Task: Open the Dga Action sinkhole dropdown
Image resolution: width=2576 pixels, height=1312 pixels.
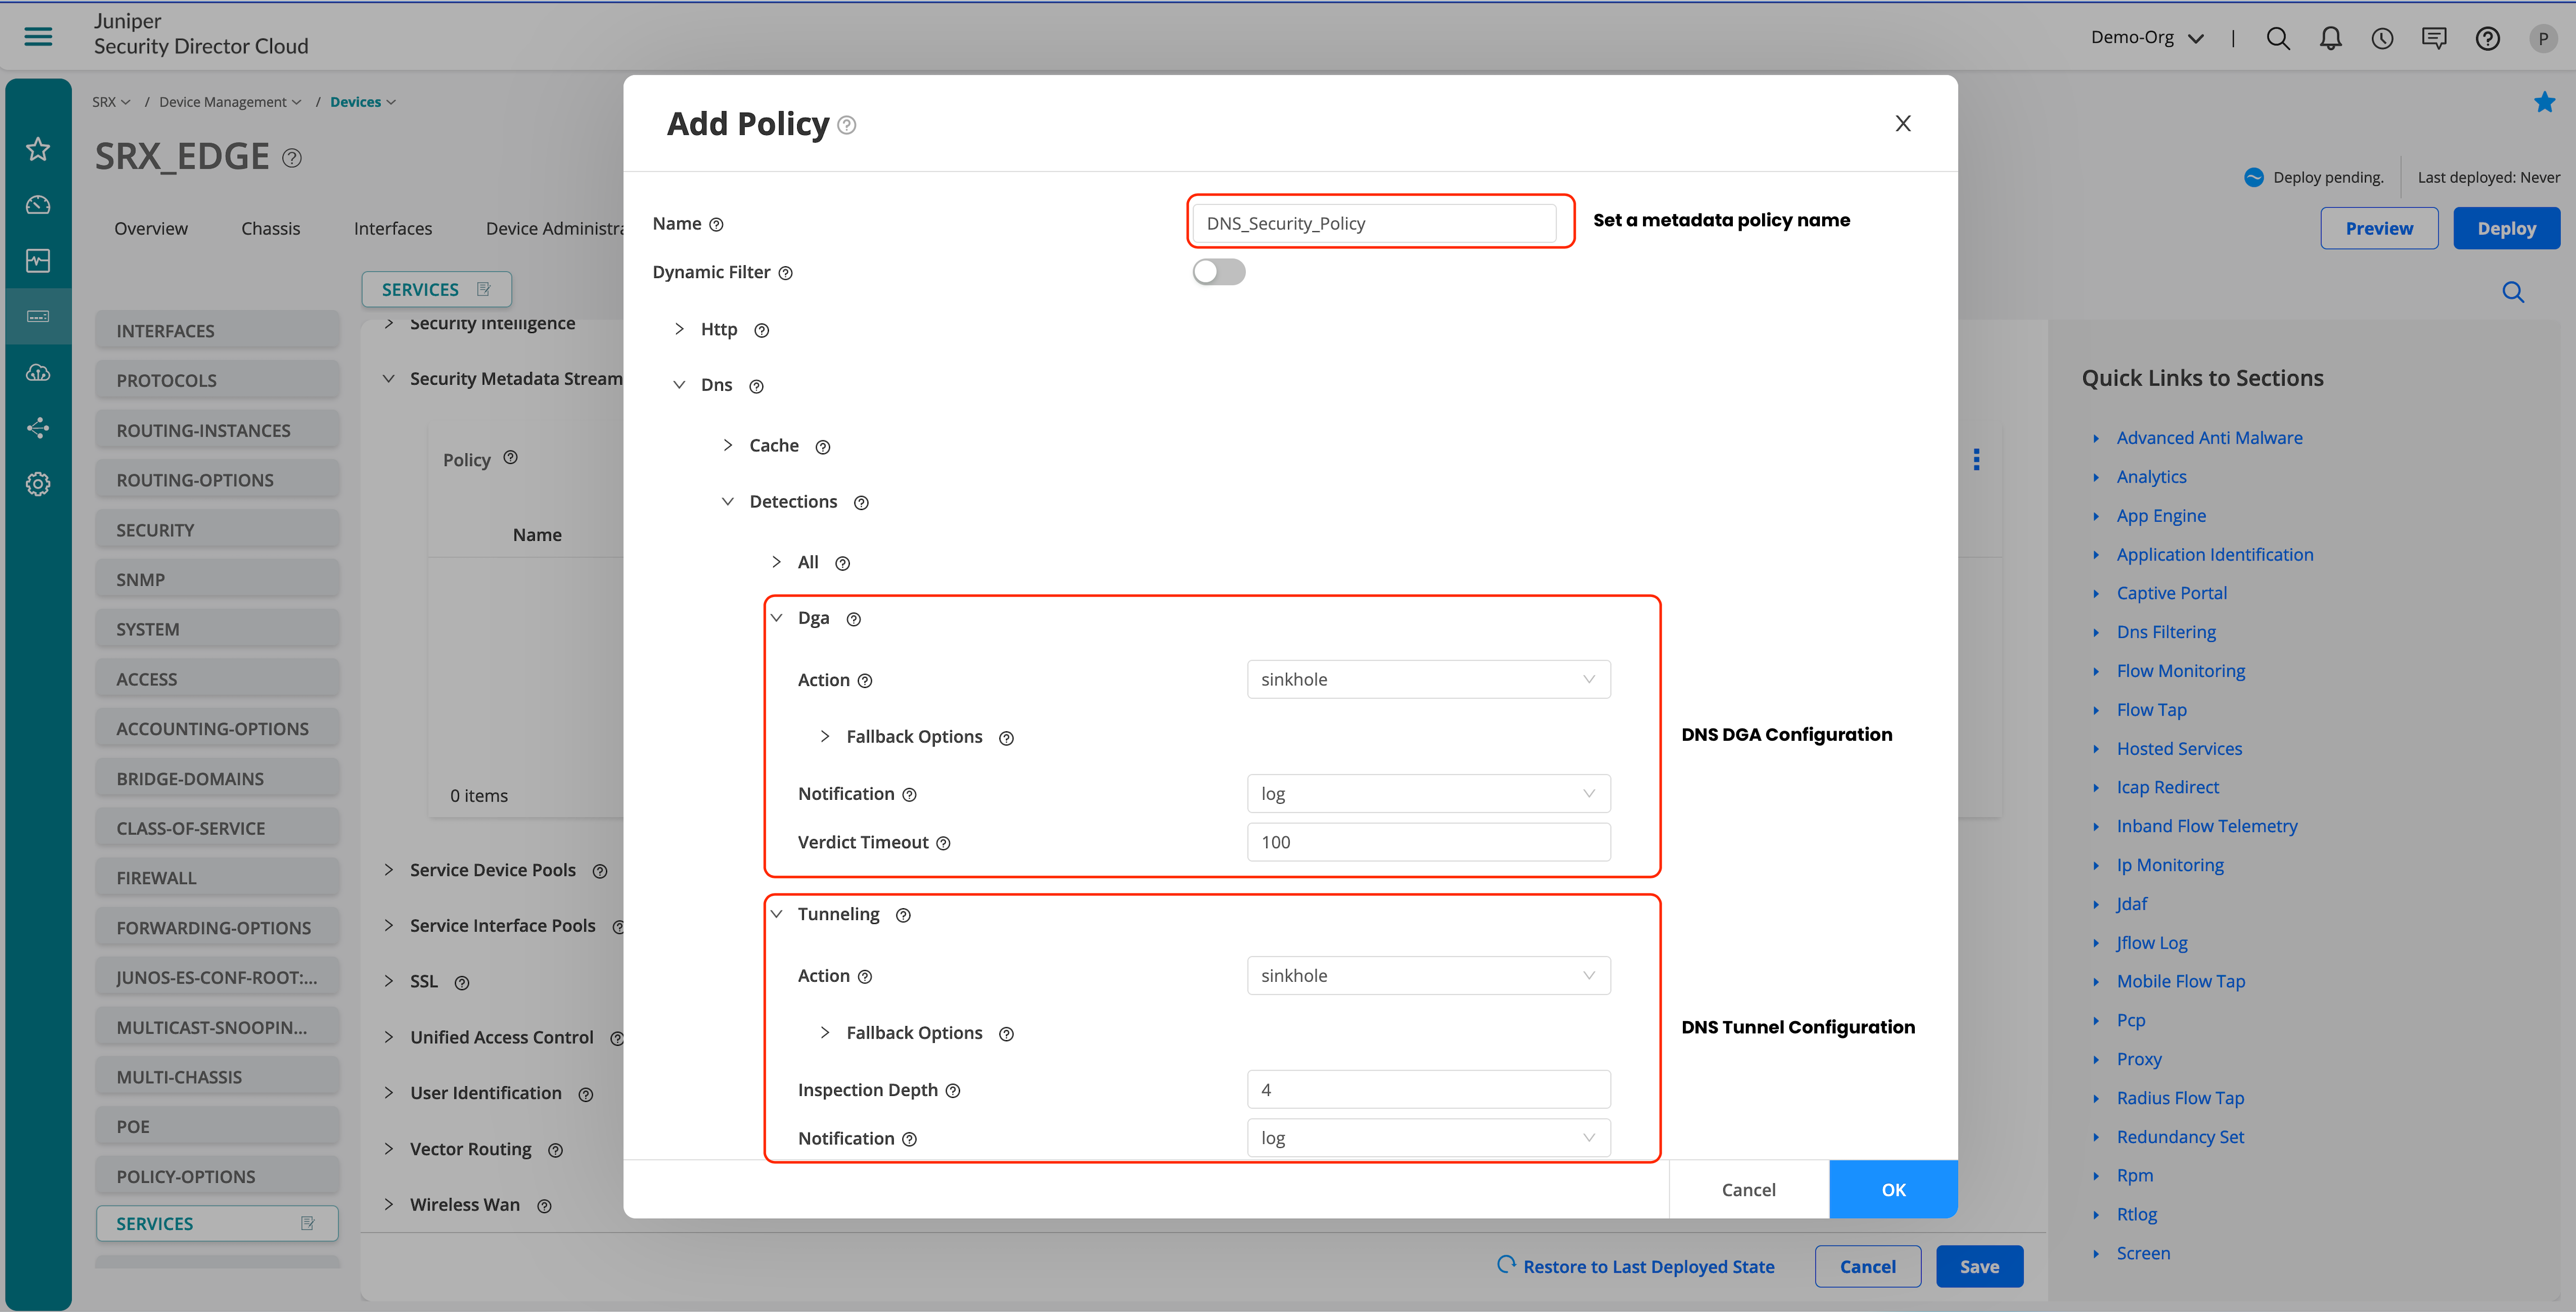Action: pos(1428,679)
